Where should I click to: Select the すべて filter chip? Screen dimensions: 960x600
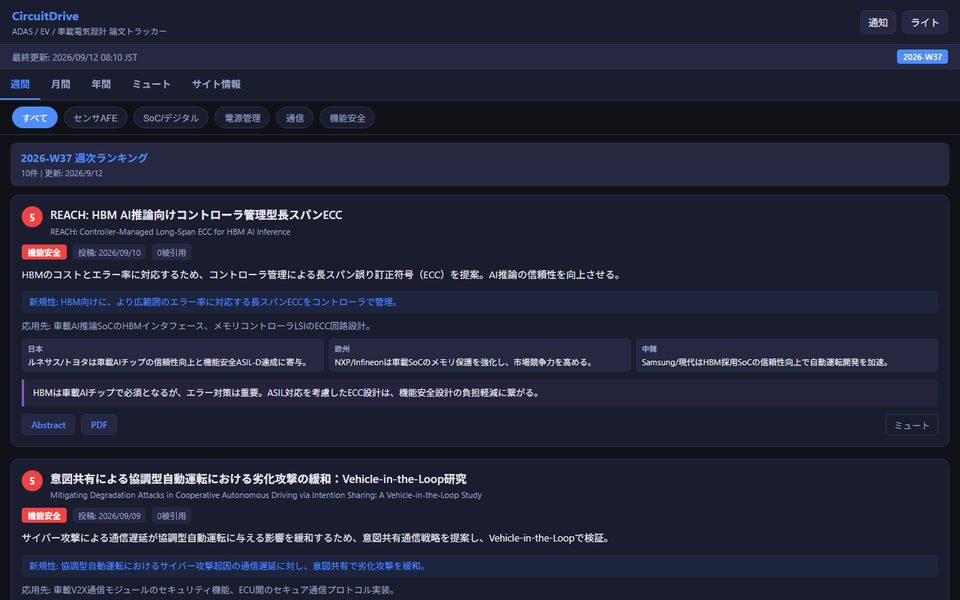35,118
